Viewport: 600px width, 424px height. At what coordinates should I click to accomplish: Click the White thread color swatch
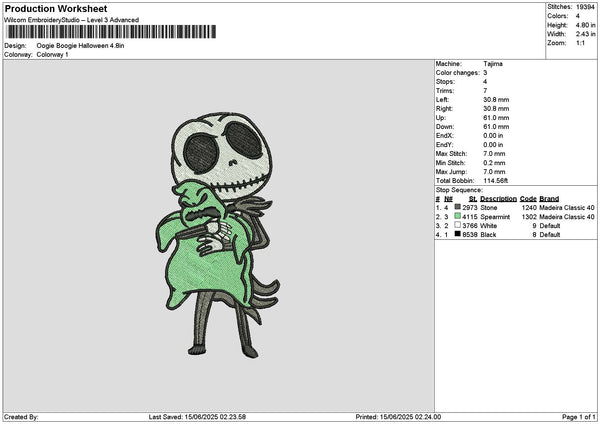tap(457, 225)
